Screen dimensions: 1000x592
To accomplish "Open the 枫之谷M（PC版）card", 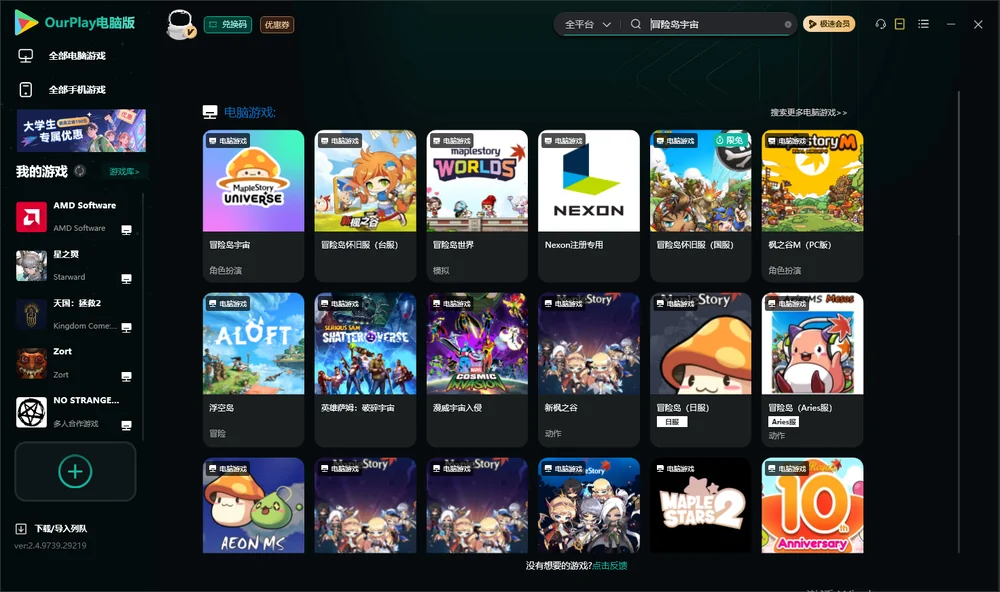I will tap(812, 205).
